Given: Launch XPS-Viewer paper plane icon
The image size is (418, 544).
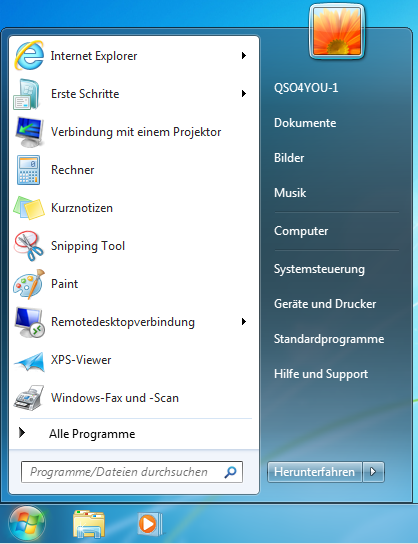Looking at the screenshot, I should click(29, 361).
